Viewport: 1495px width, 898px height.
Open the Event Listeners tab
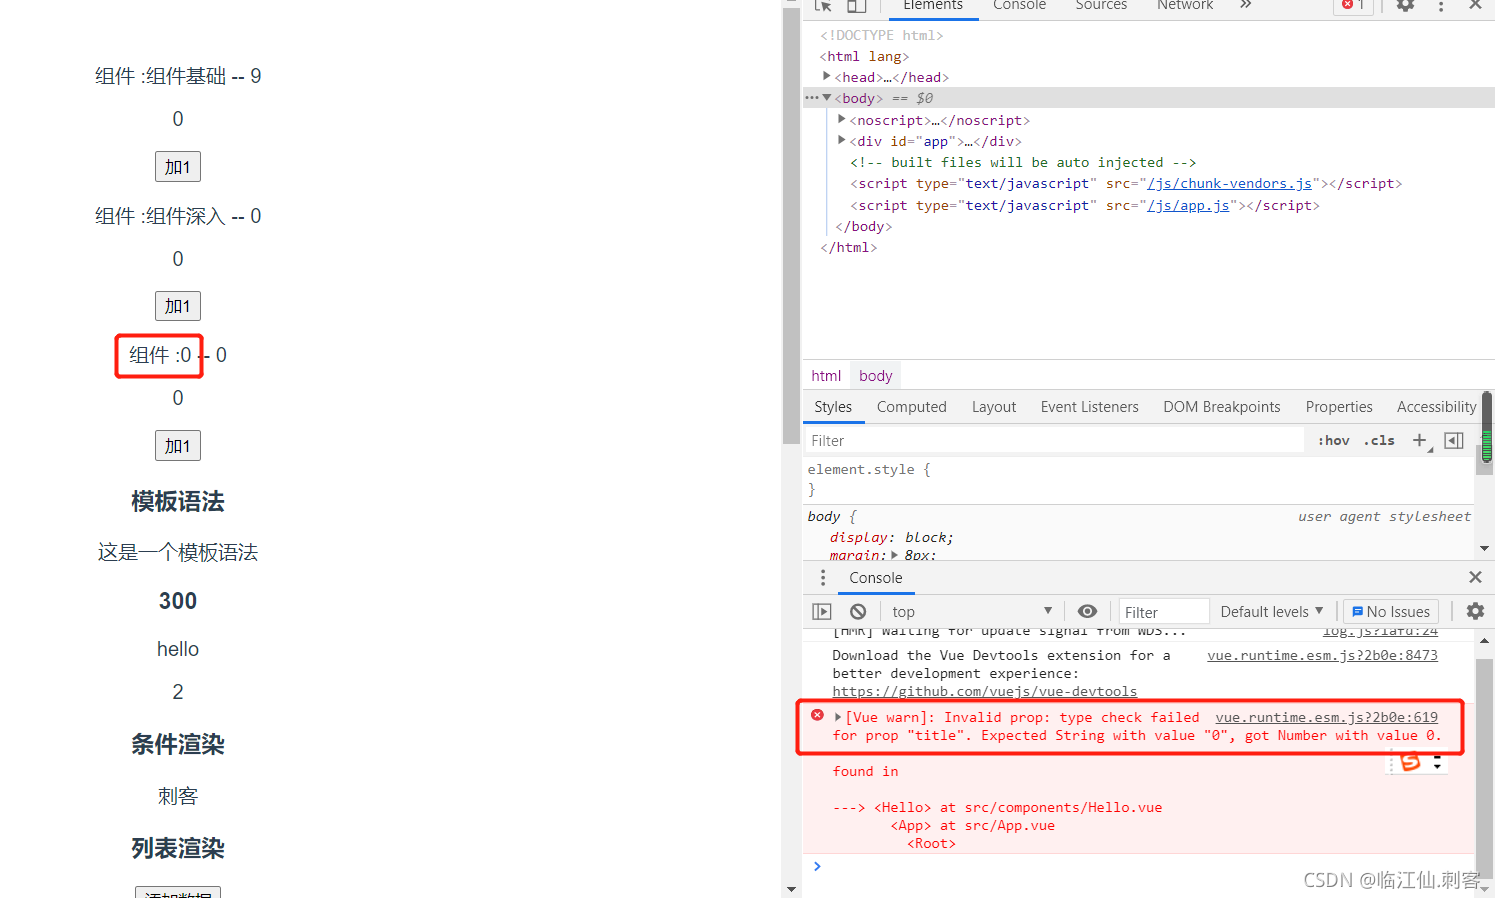coord(1089,407)
